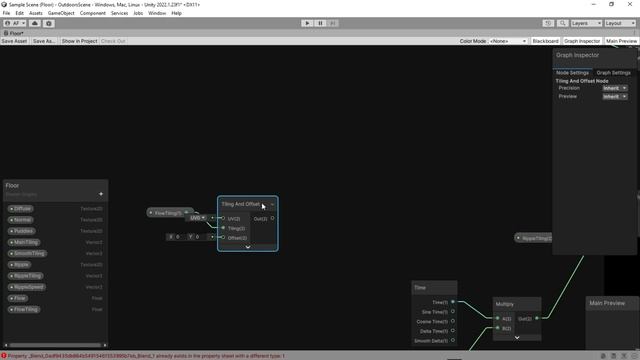Image resolution: width=640 pixels, height=360 pixels.
Task: Select the SmoothTiling property pill
Action: point(27,253)
